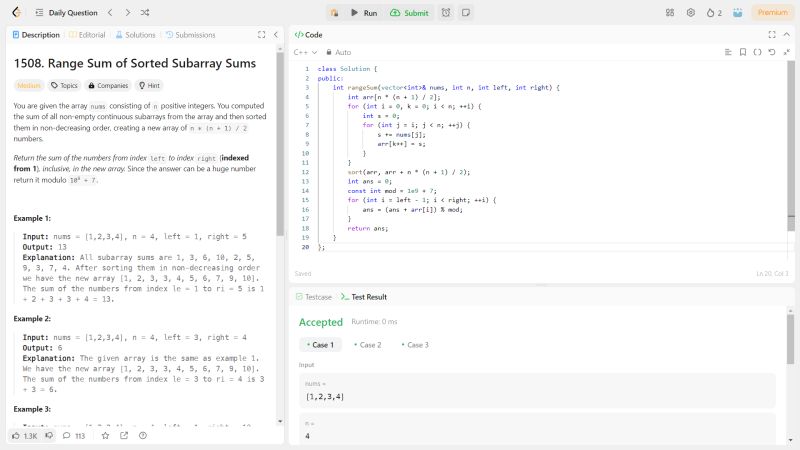Open the timer alarm clock icon
The width and height of the screenshot is (800, 450).
pos(446,13)
